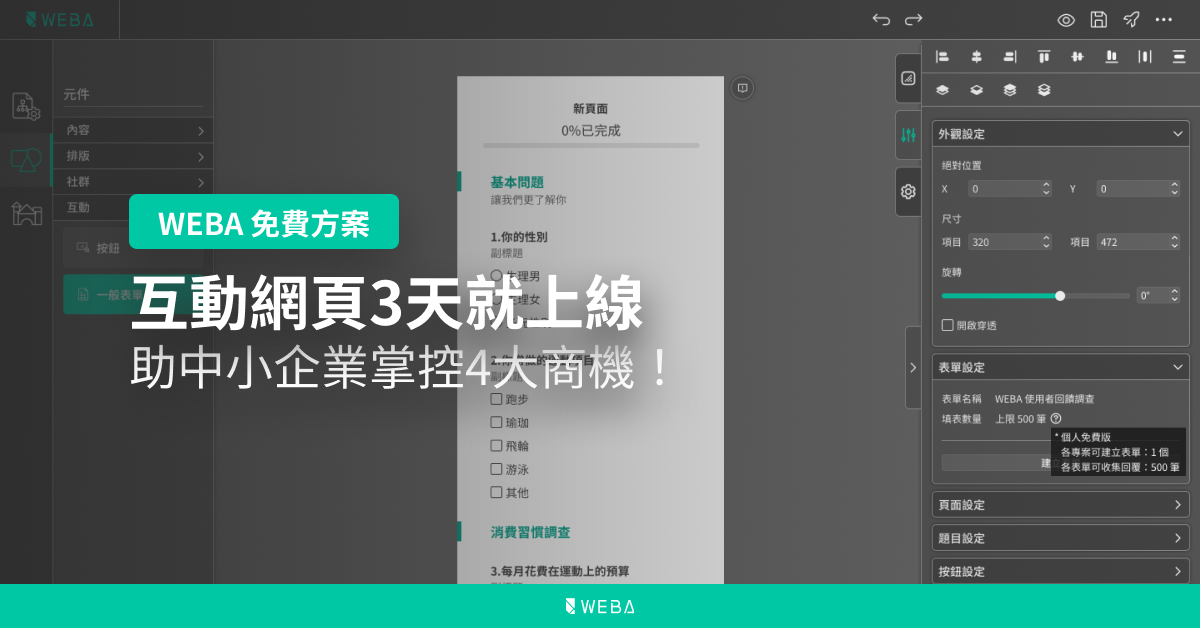Publish using the paper plane icon

point(1131,20)
